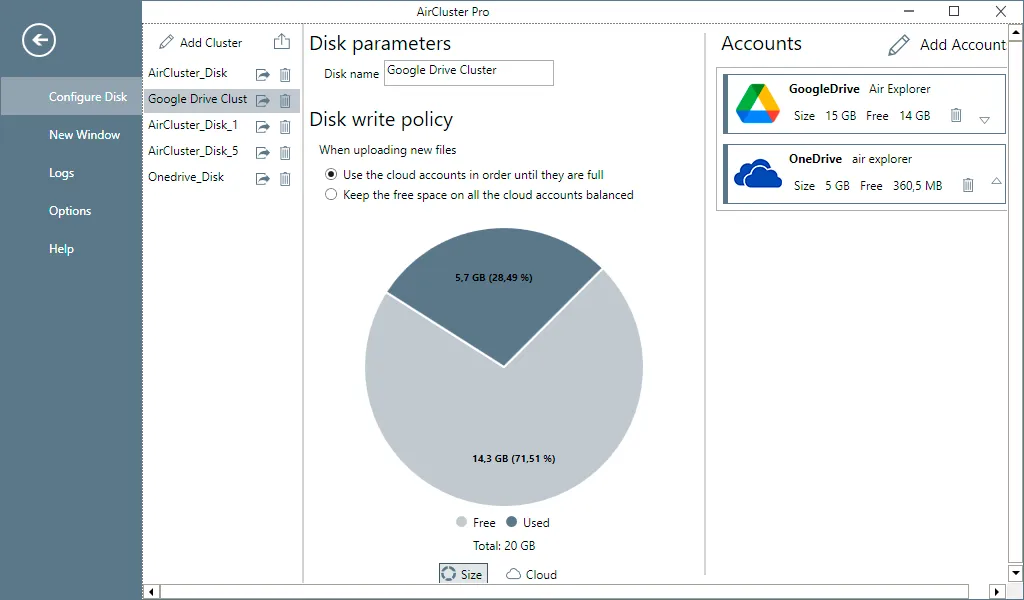Screen dimensions: 1024x600
Task: Move GoogleDrive account down with triangle arrow
Action: (x=984, y=120)
